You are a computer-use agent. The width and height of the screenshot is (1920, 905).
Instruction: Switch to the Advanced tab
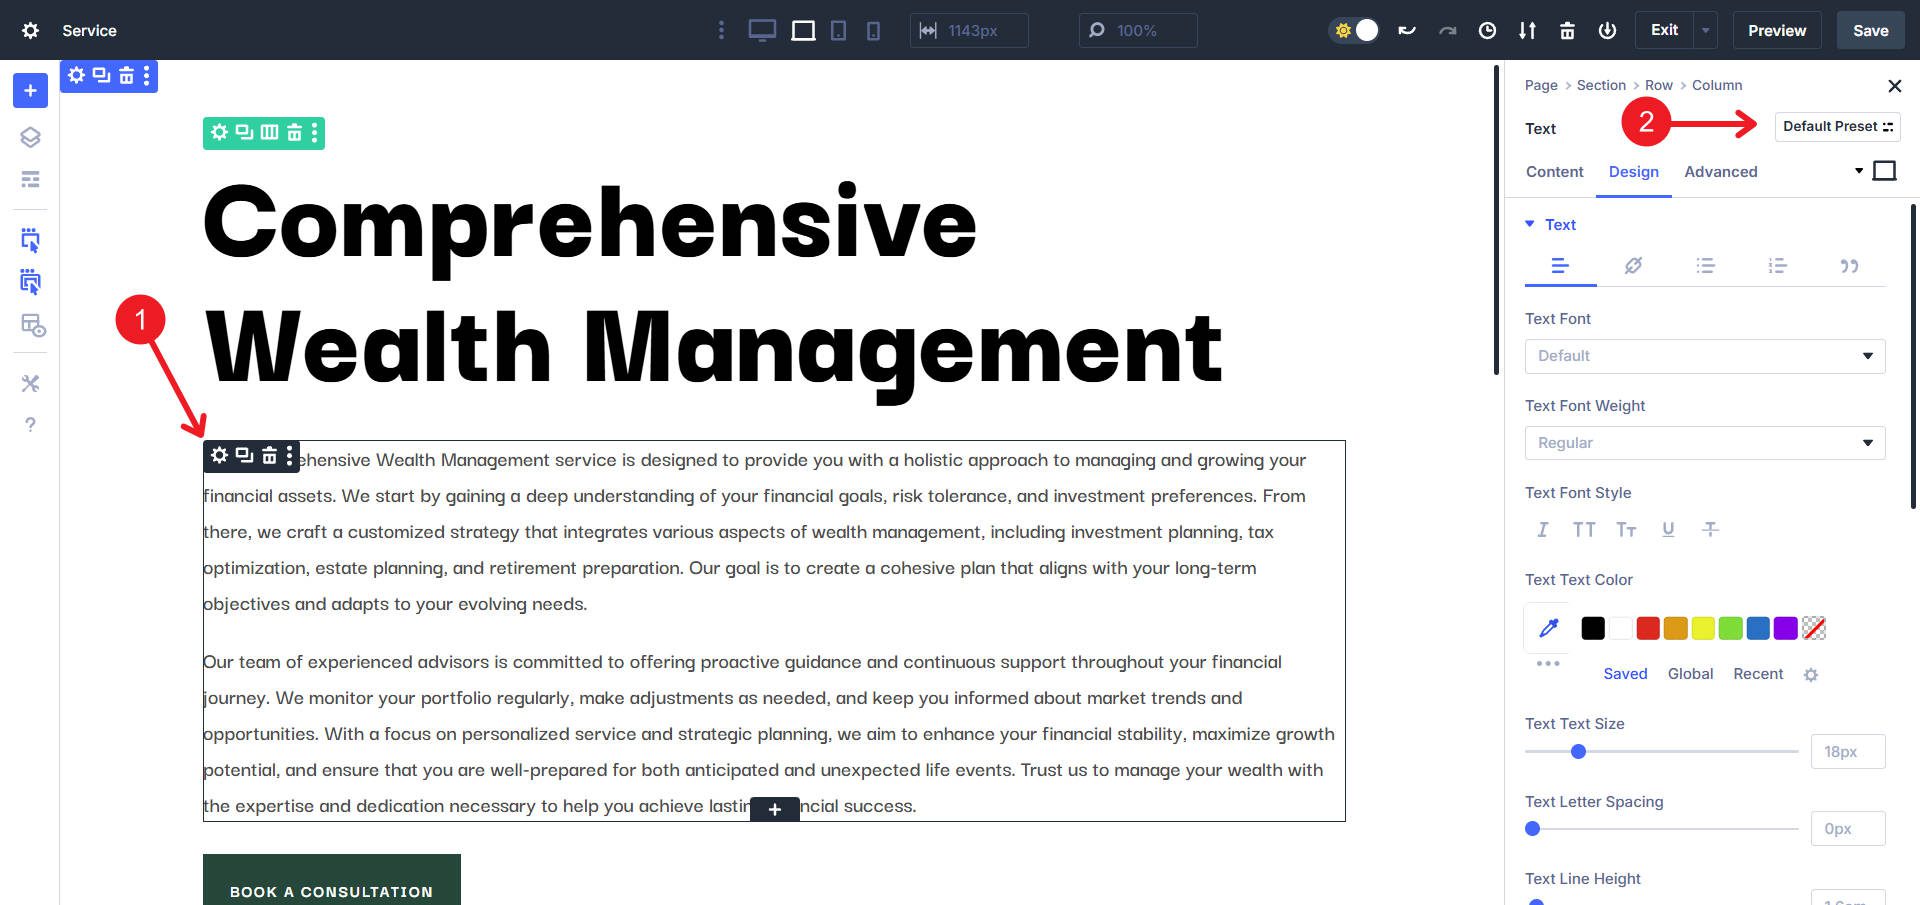click(1720, 172)
